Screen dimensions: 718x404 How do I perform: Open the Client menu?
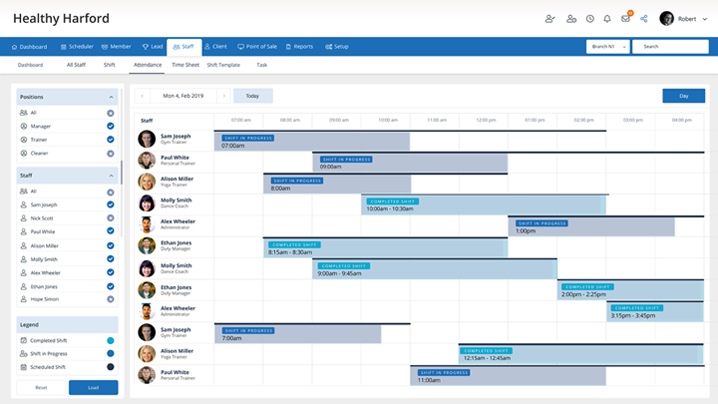click(x=216, y=47)
